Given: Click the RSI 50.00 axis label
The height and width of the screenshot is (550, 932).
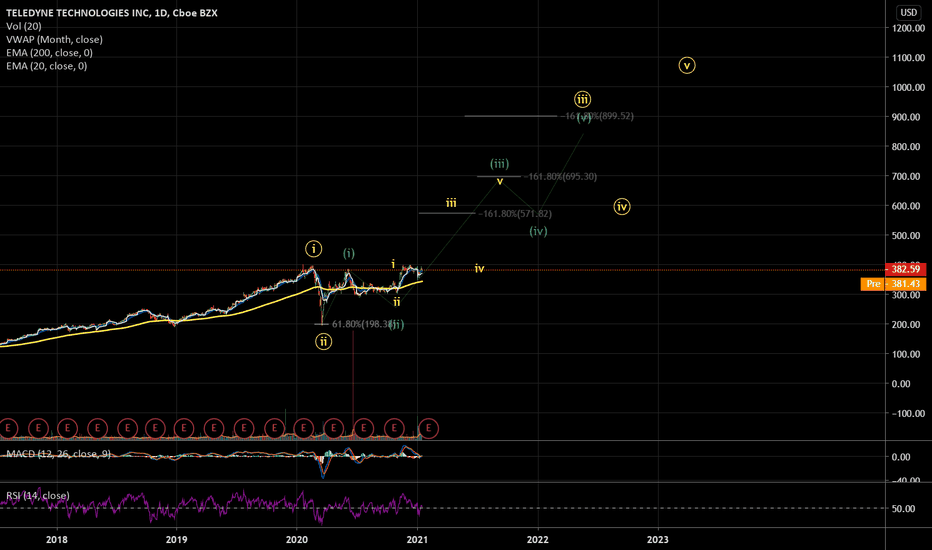Looking at the screenshot, I should coord(903,509).
